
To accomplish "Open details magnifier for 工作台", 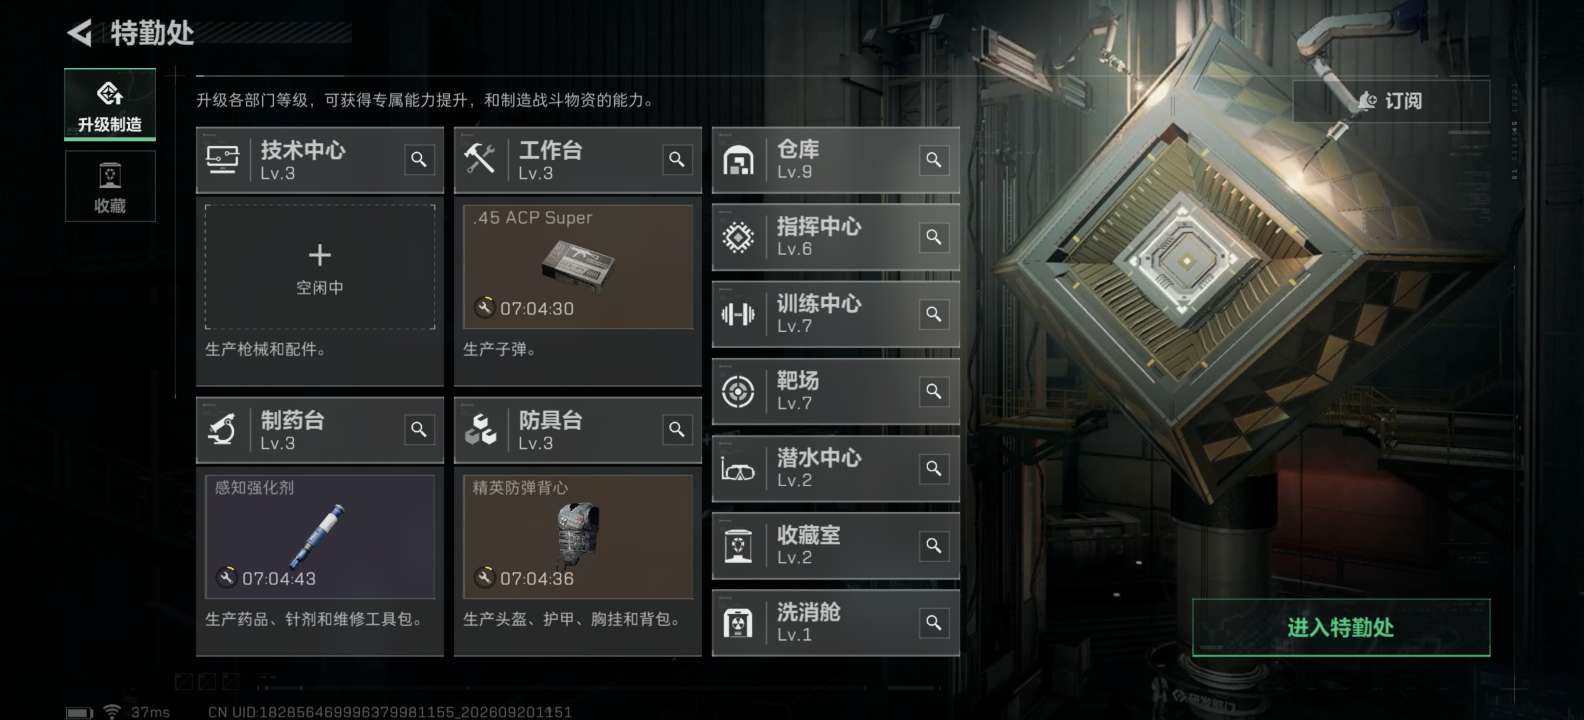I will [x=677, y=159].
